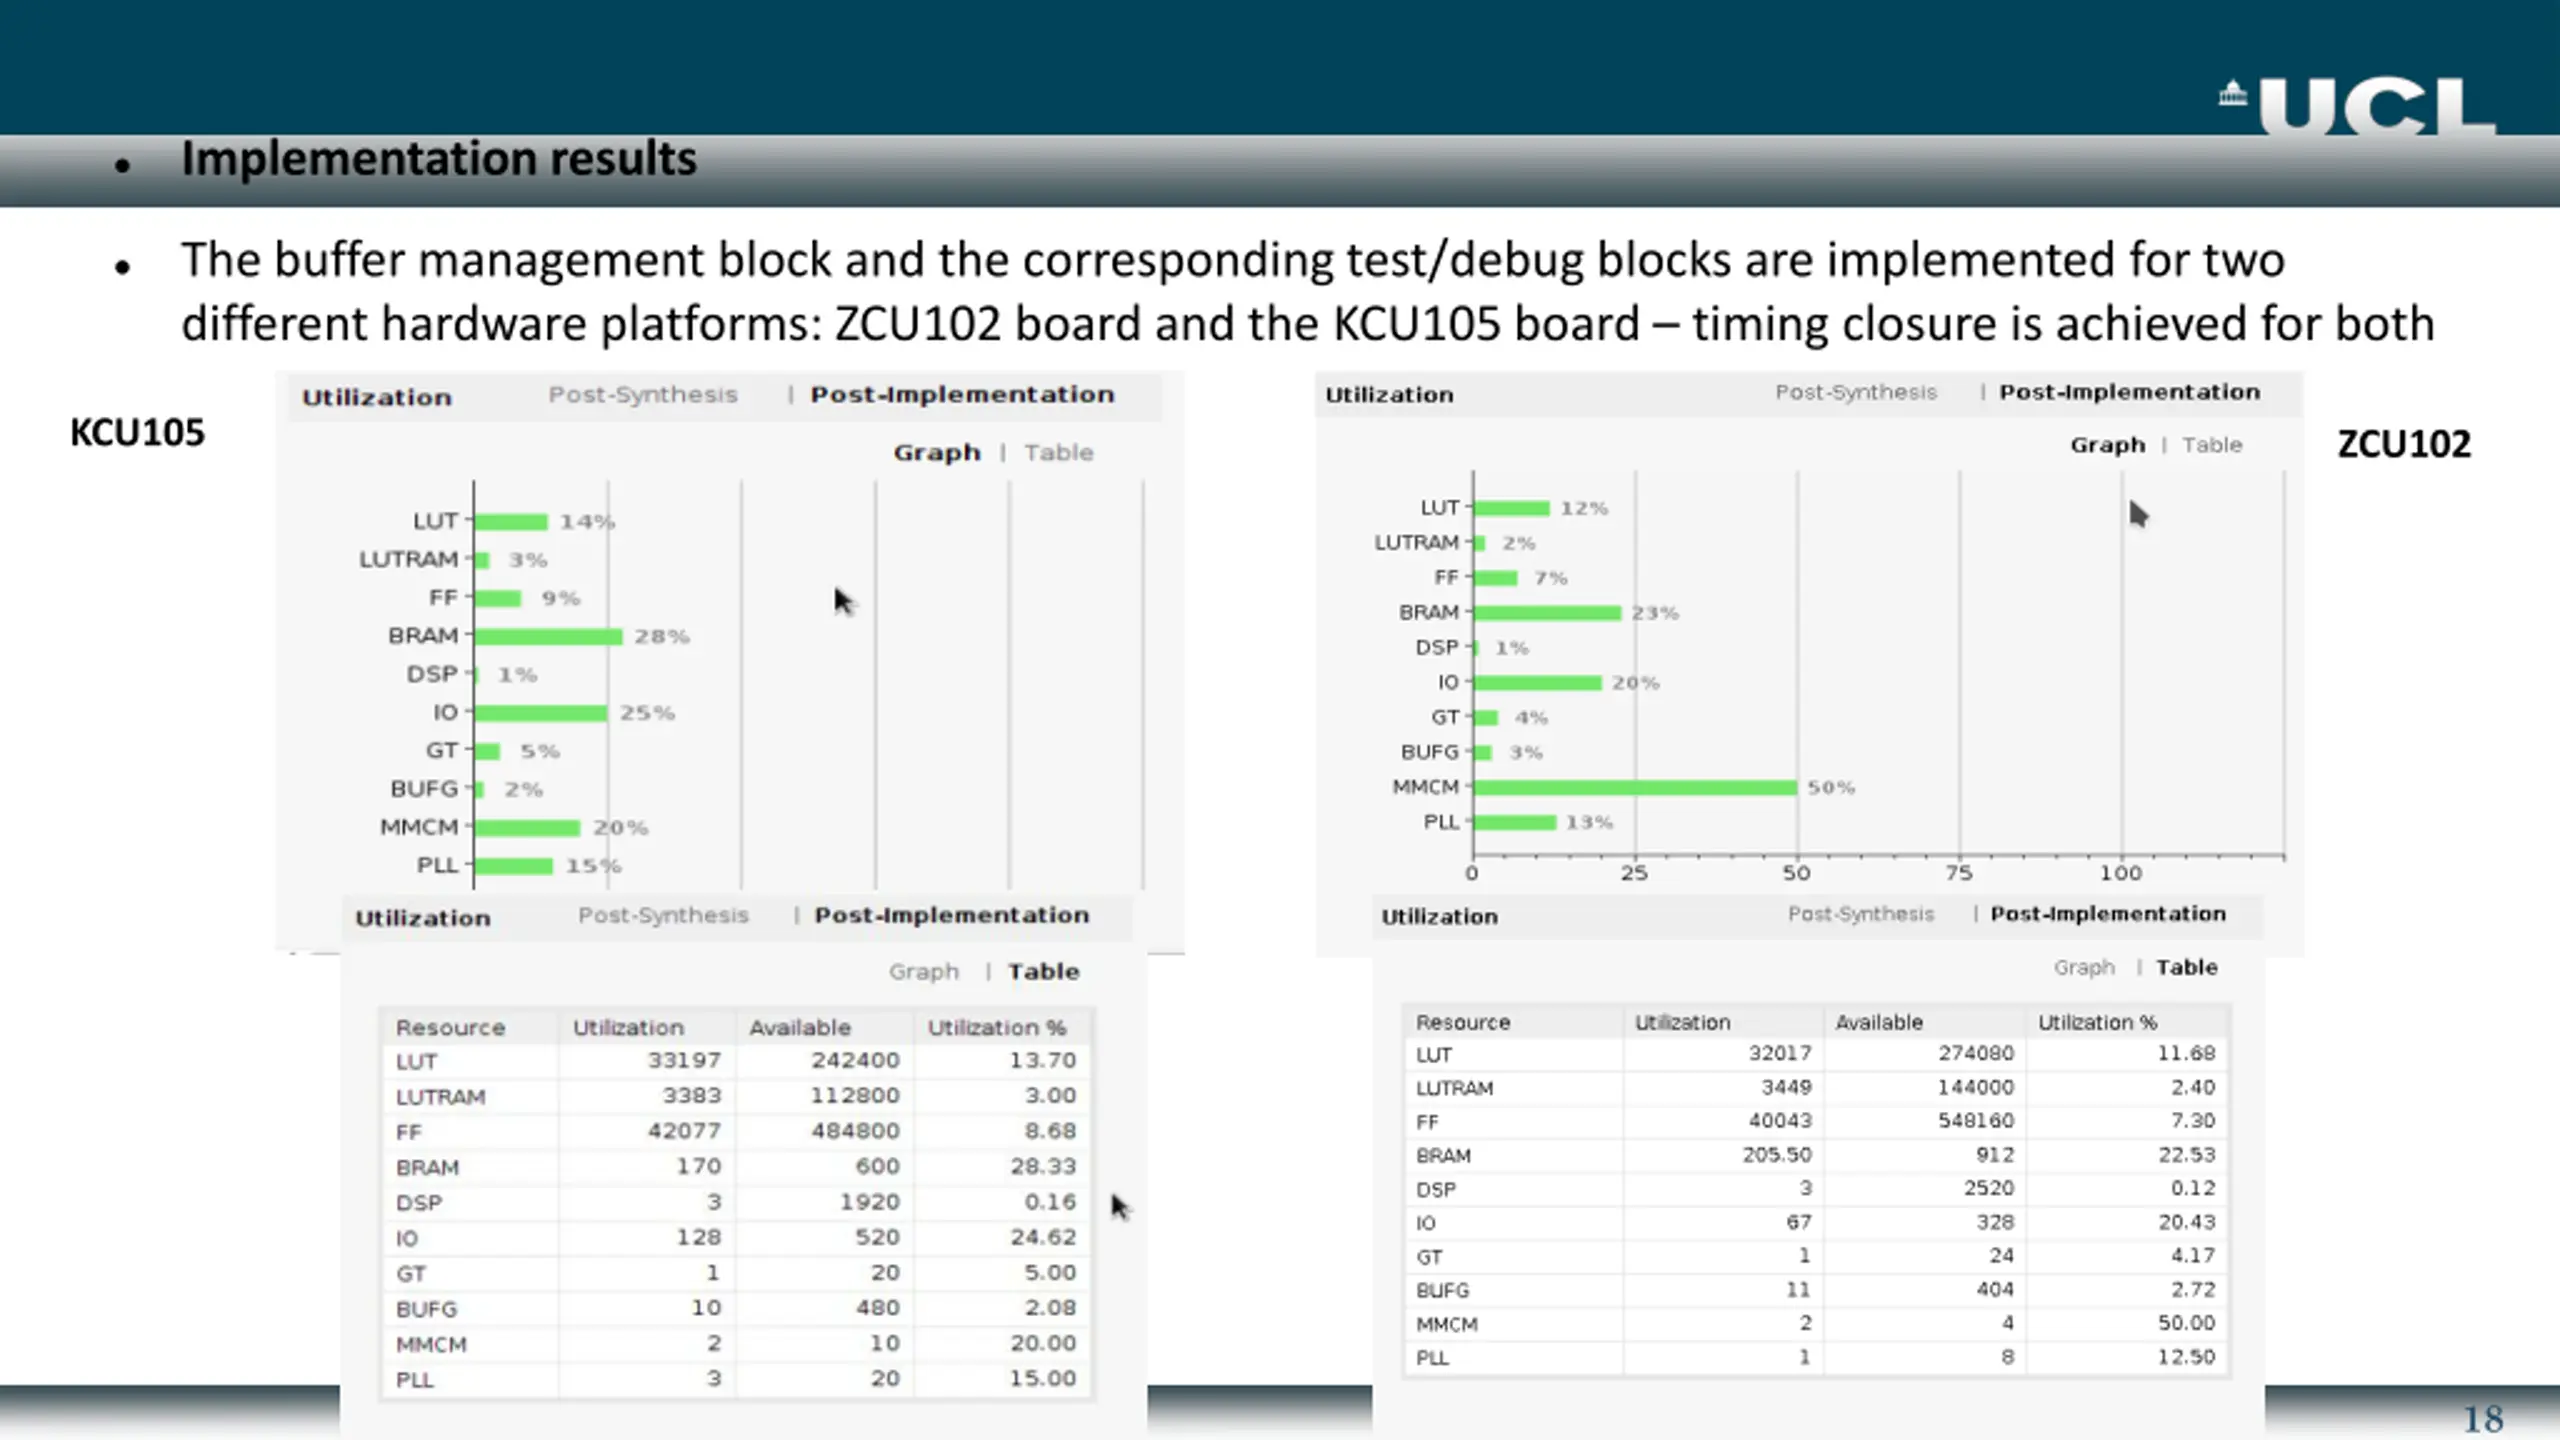
Task: Switch to Table view in KCU105 graph panel
Action: coord(1058,453)
